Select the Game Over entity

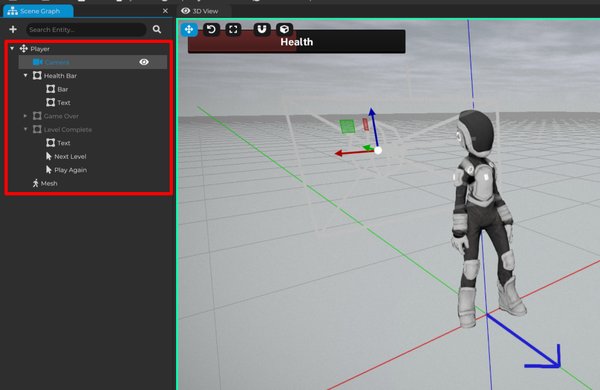(x=61, y=116)
